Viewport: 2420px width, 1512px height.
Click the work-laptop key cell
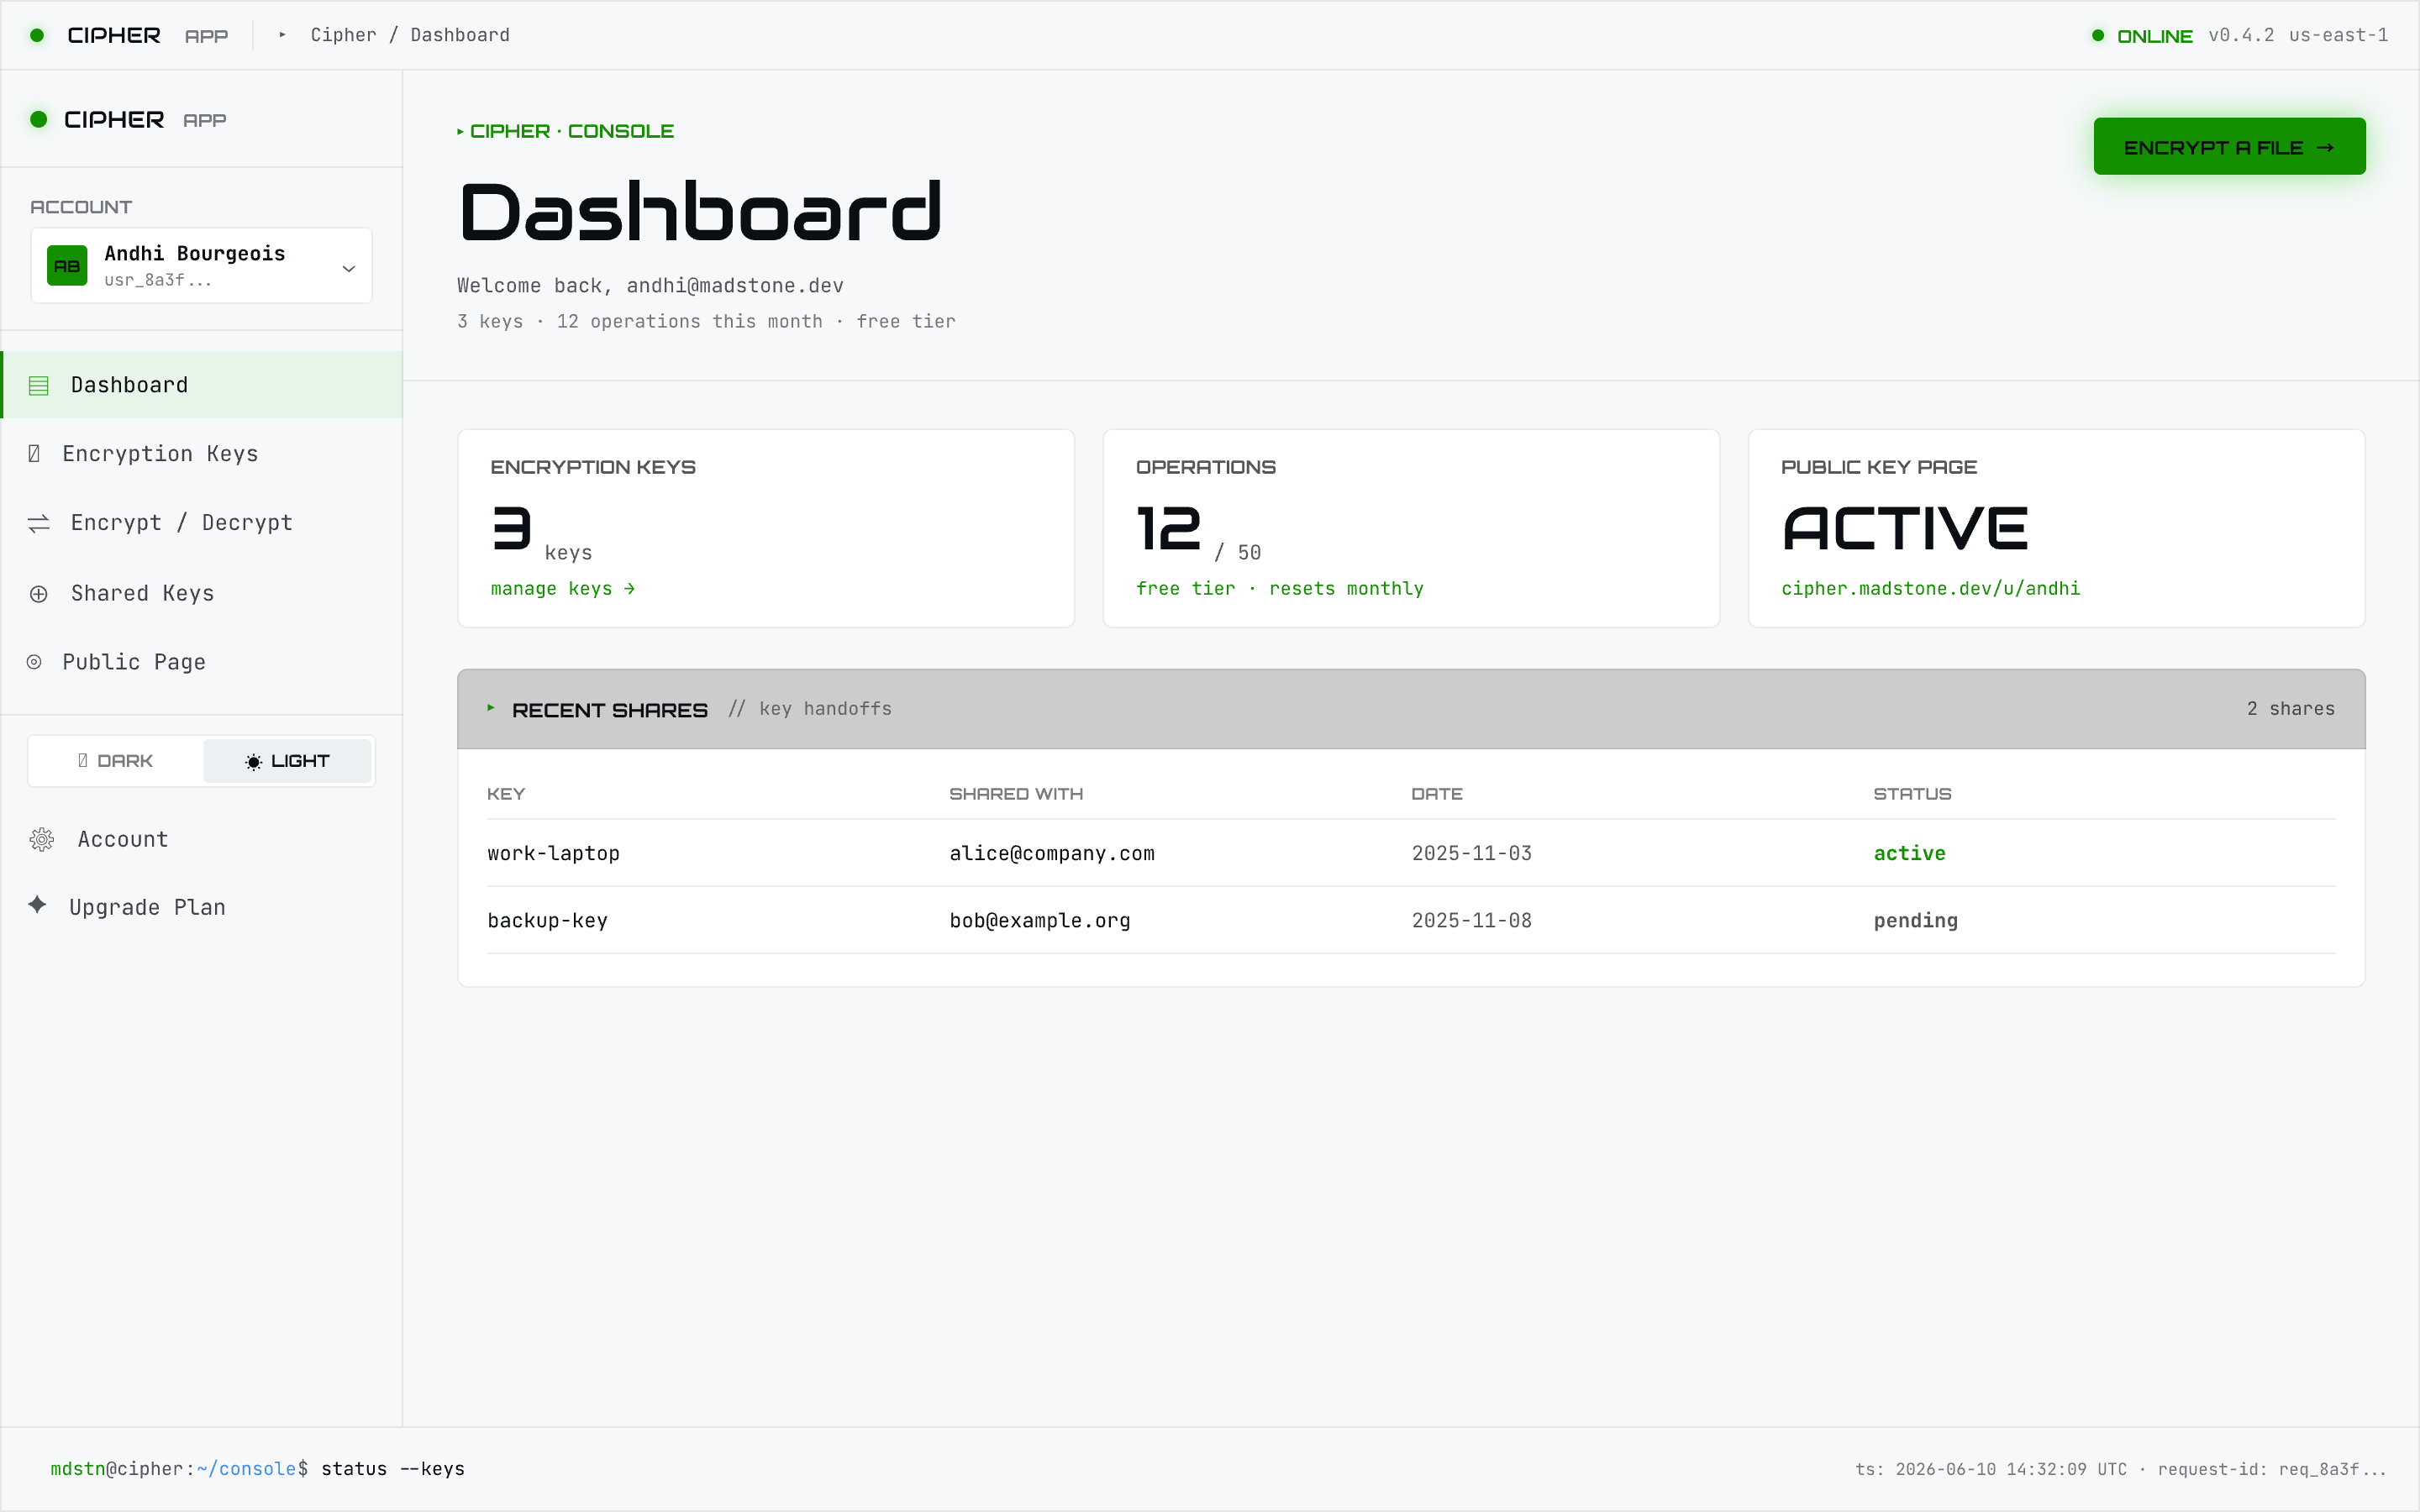click(x=553, y=853)
